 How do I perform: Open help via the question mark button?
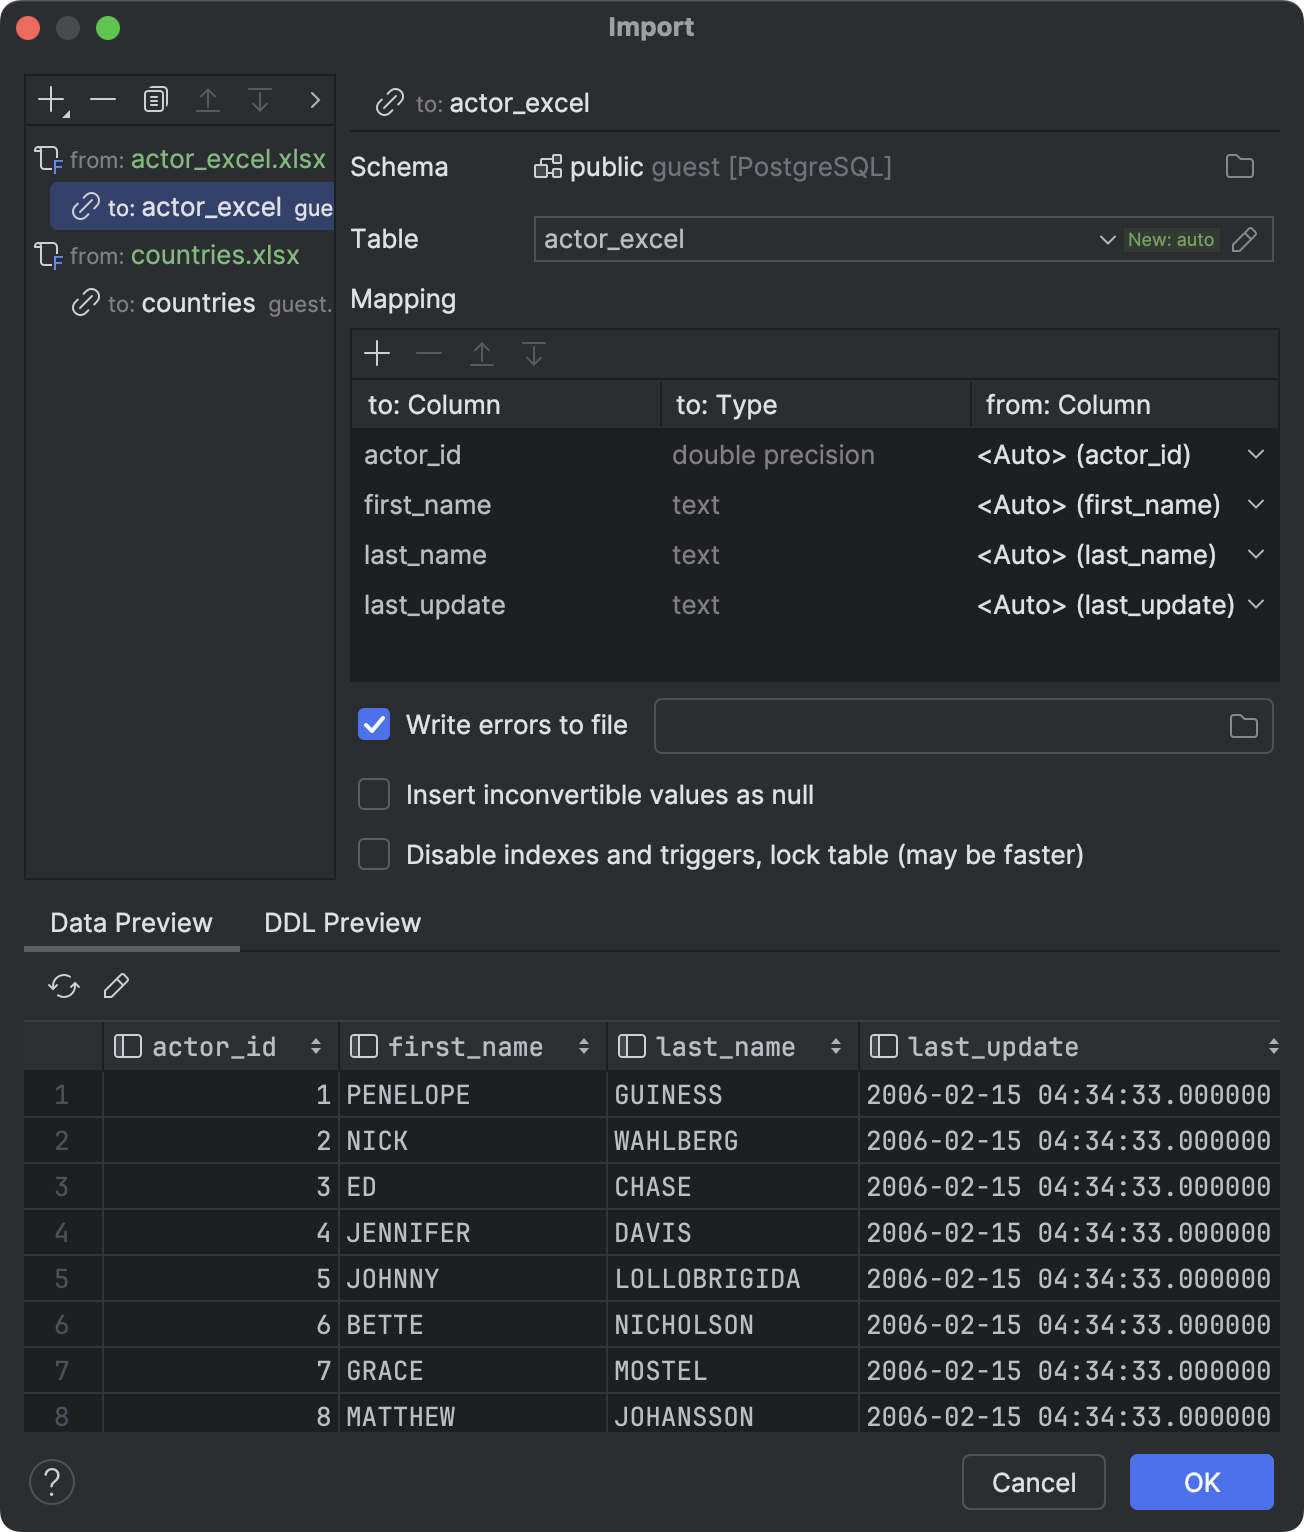51,1482
